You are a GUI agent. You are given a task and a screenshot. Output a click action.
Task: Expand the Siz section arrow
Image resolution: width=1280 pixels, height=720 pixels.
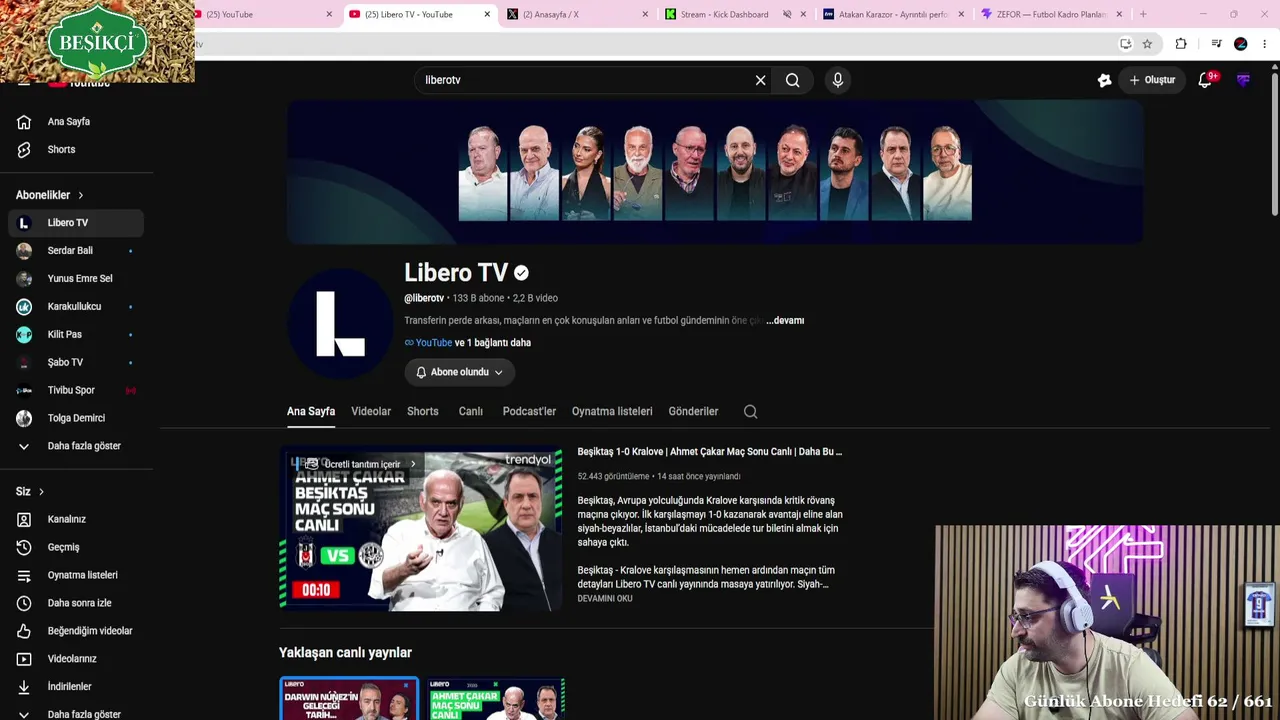(x=41, y=492)
